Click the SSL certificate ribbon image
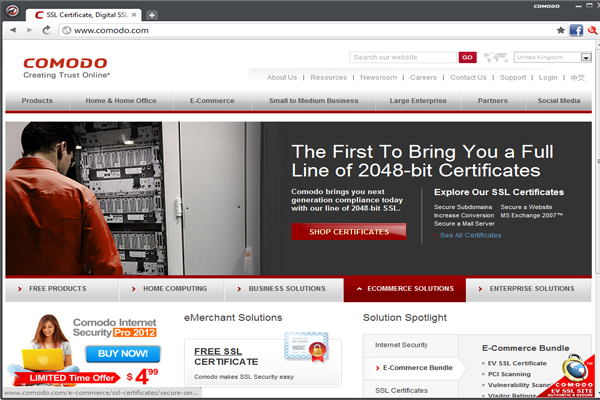The image size is (600, 400). pos(307,346)
